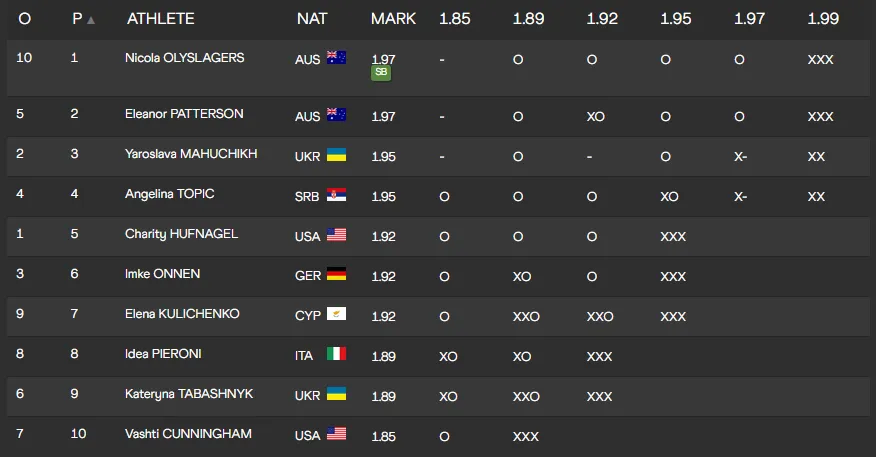
Task: Click green SB badge under Olyslagers' mark
Action: [380, 72]
